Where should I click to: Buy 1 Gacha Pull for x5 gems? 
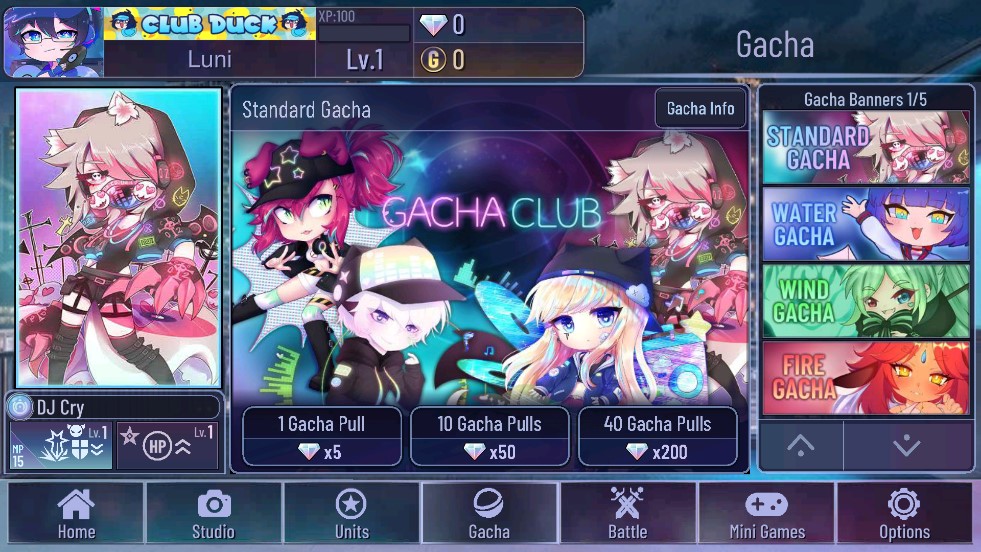click(322, 436)
